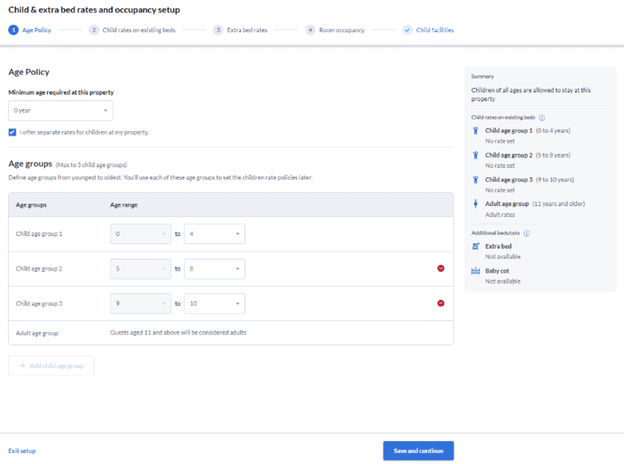Click the Child age group 1 summary icon
624x464 pixels.
click(475, 131)
